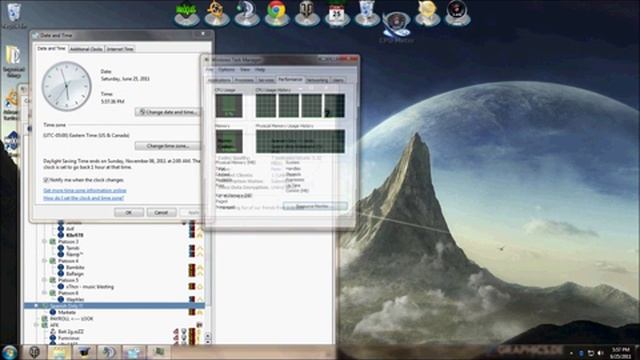This screenshot has height=360, width=640.
Task: Launch the orange crosshair dock icon
Action: pyautogui.click(x=216, y=13)
